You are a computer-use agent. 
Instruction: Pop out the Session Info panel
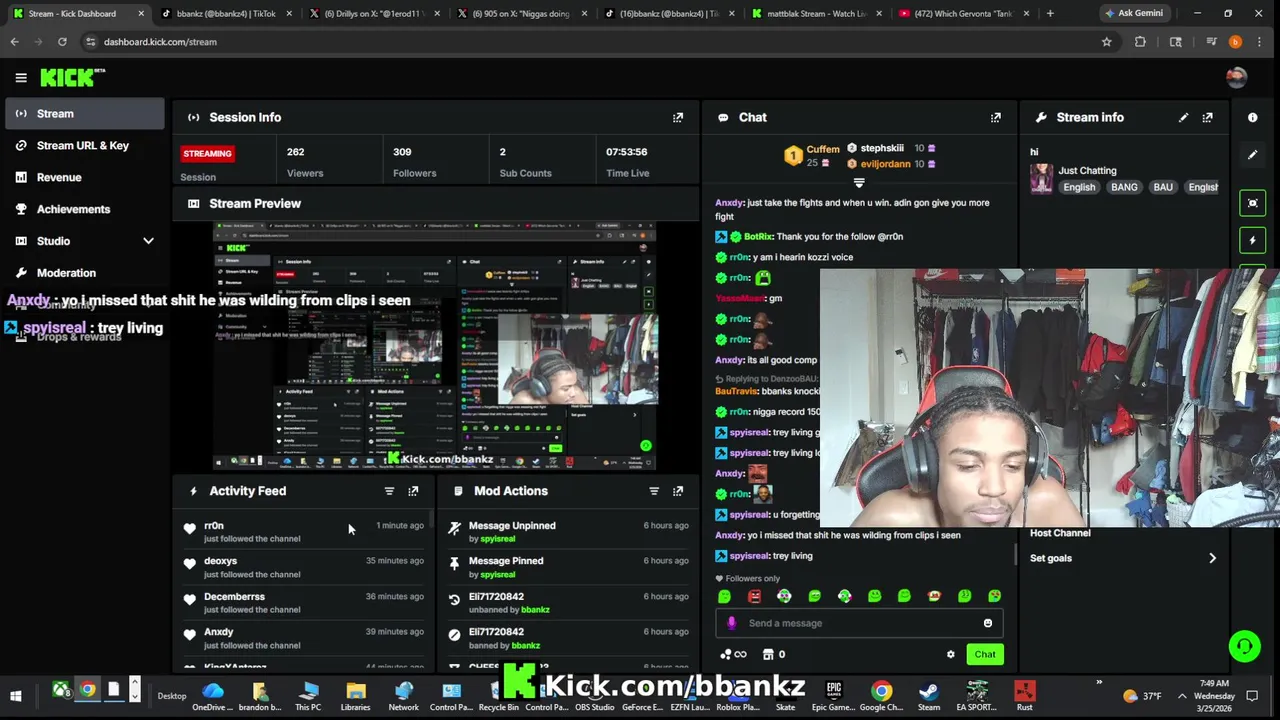[x=678, y=117]
